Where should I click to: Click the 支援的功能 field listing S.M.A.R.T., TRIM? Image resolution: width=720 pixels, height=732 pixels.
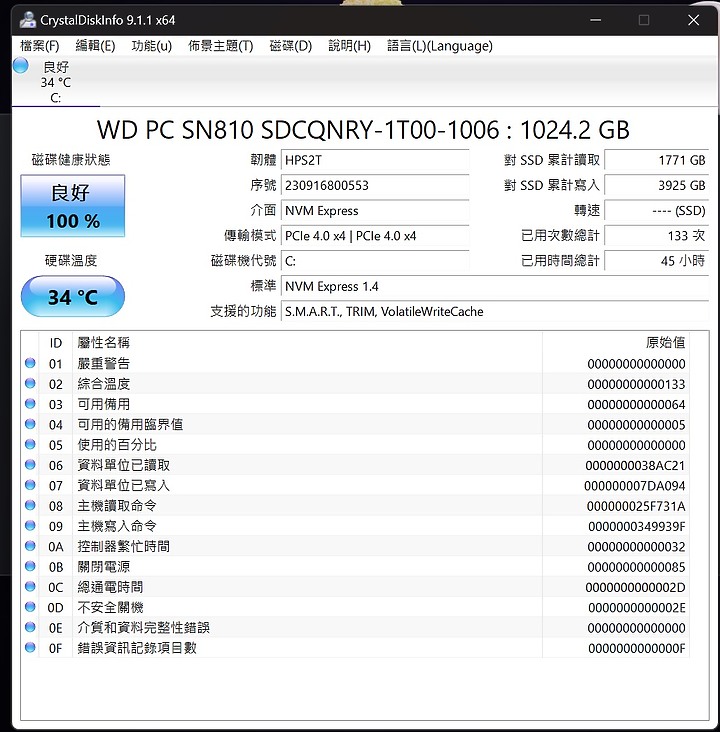[495, 311]
